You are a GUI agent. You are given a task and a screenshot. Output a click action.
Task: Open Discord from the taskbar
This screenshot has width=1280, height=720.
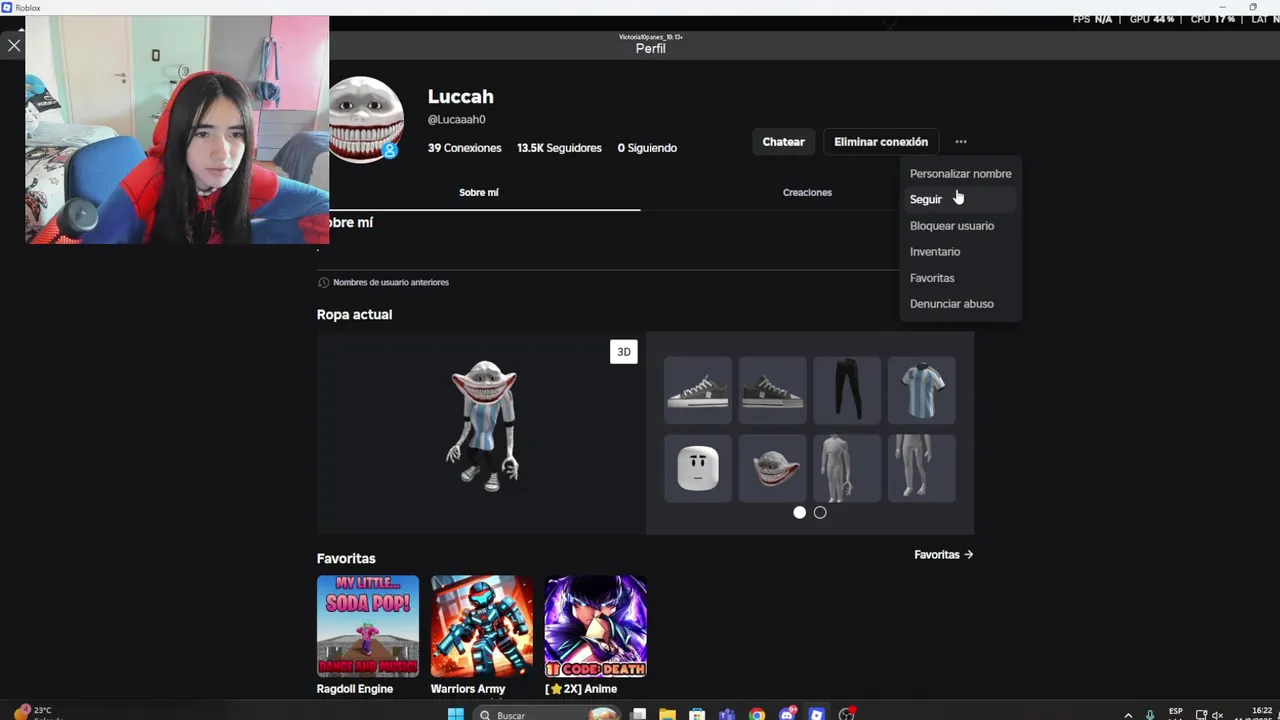[x=787, y=714]
